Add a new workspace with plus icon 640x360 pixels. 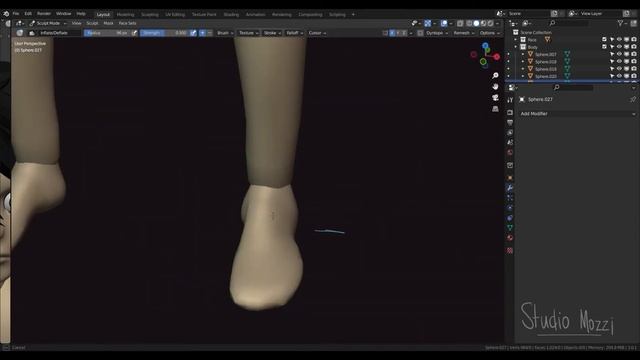pos(353,14)
